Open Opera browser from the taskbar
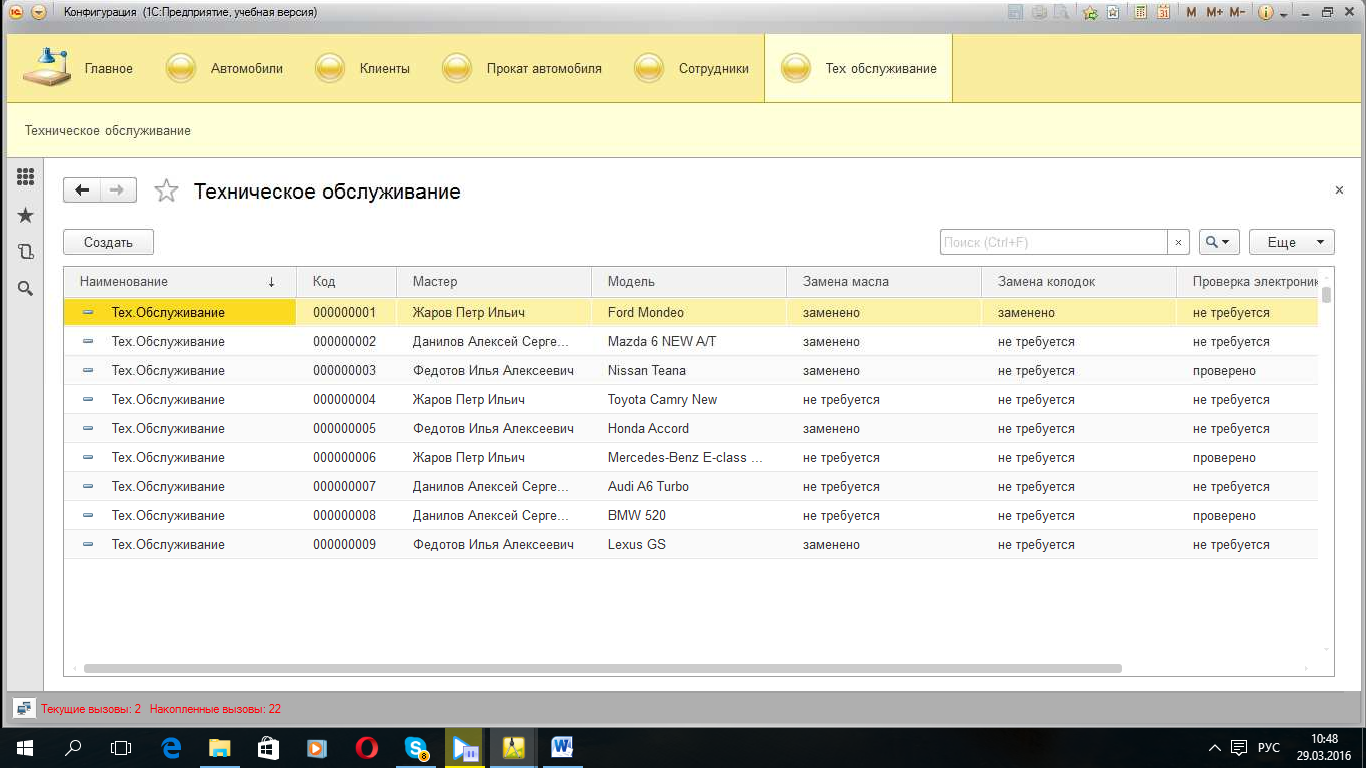Viewport: 1366px width, 768px height. 367,747
